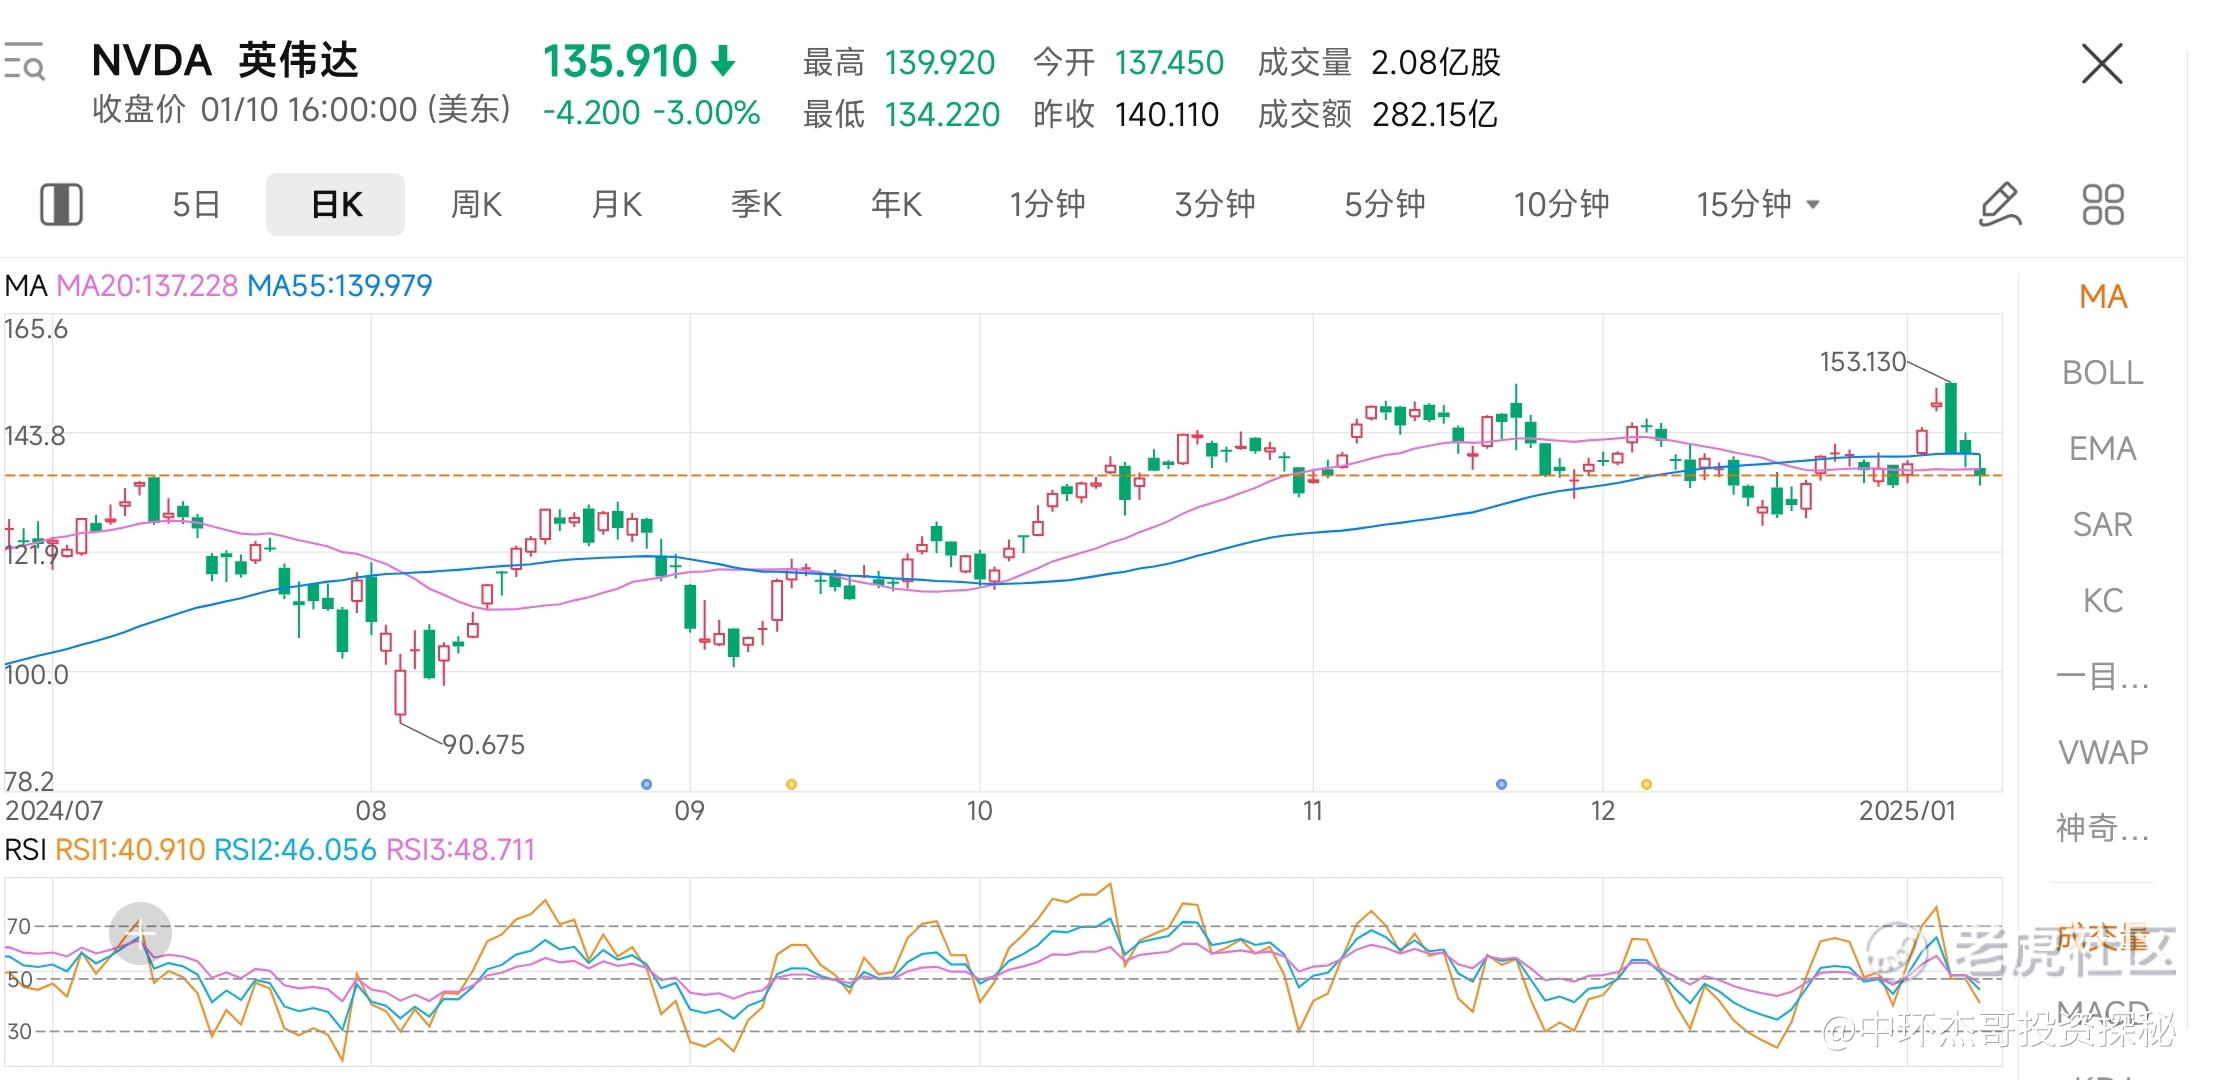Open the stock search list icon

24,62
